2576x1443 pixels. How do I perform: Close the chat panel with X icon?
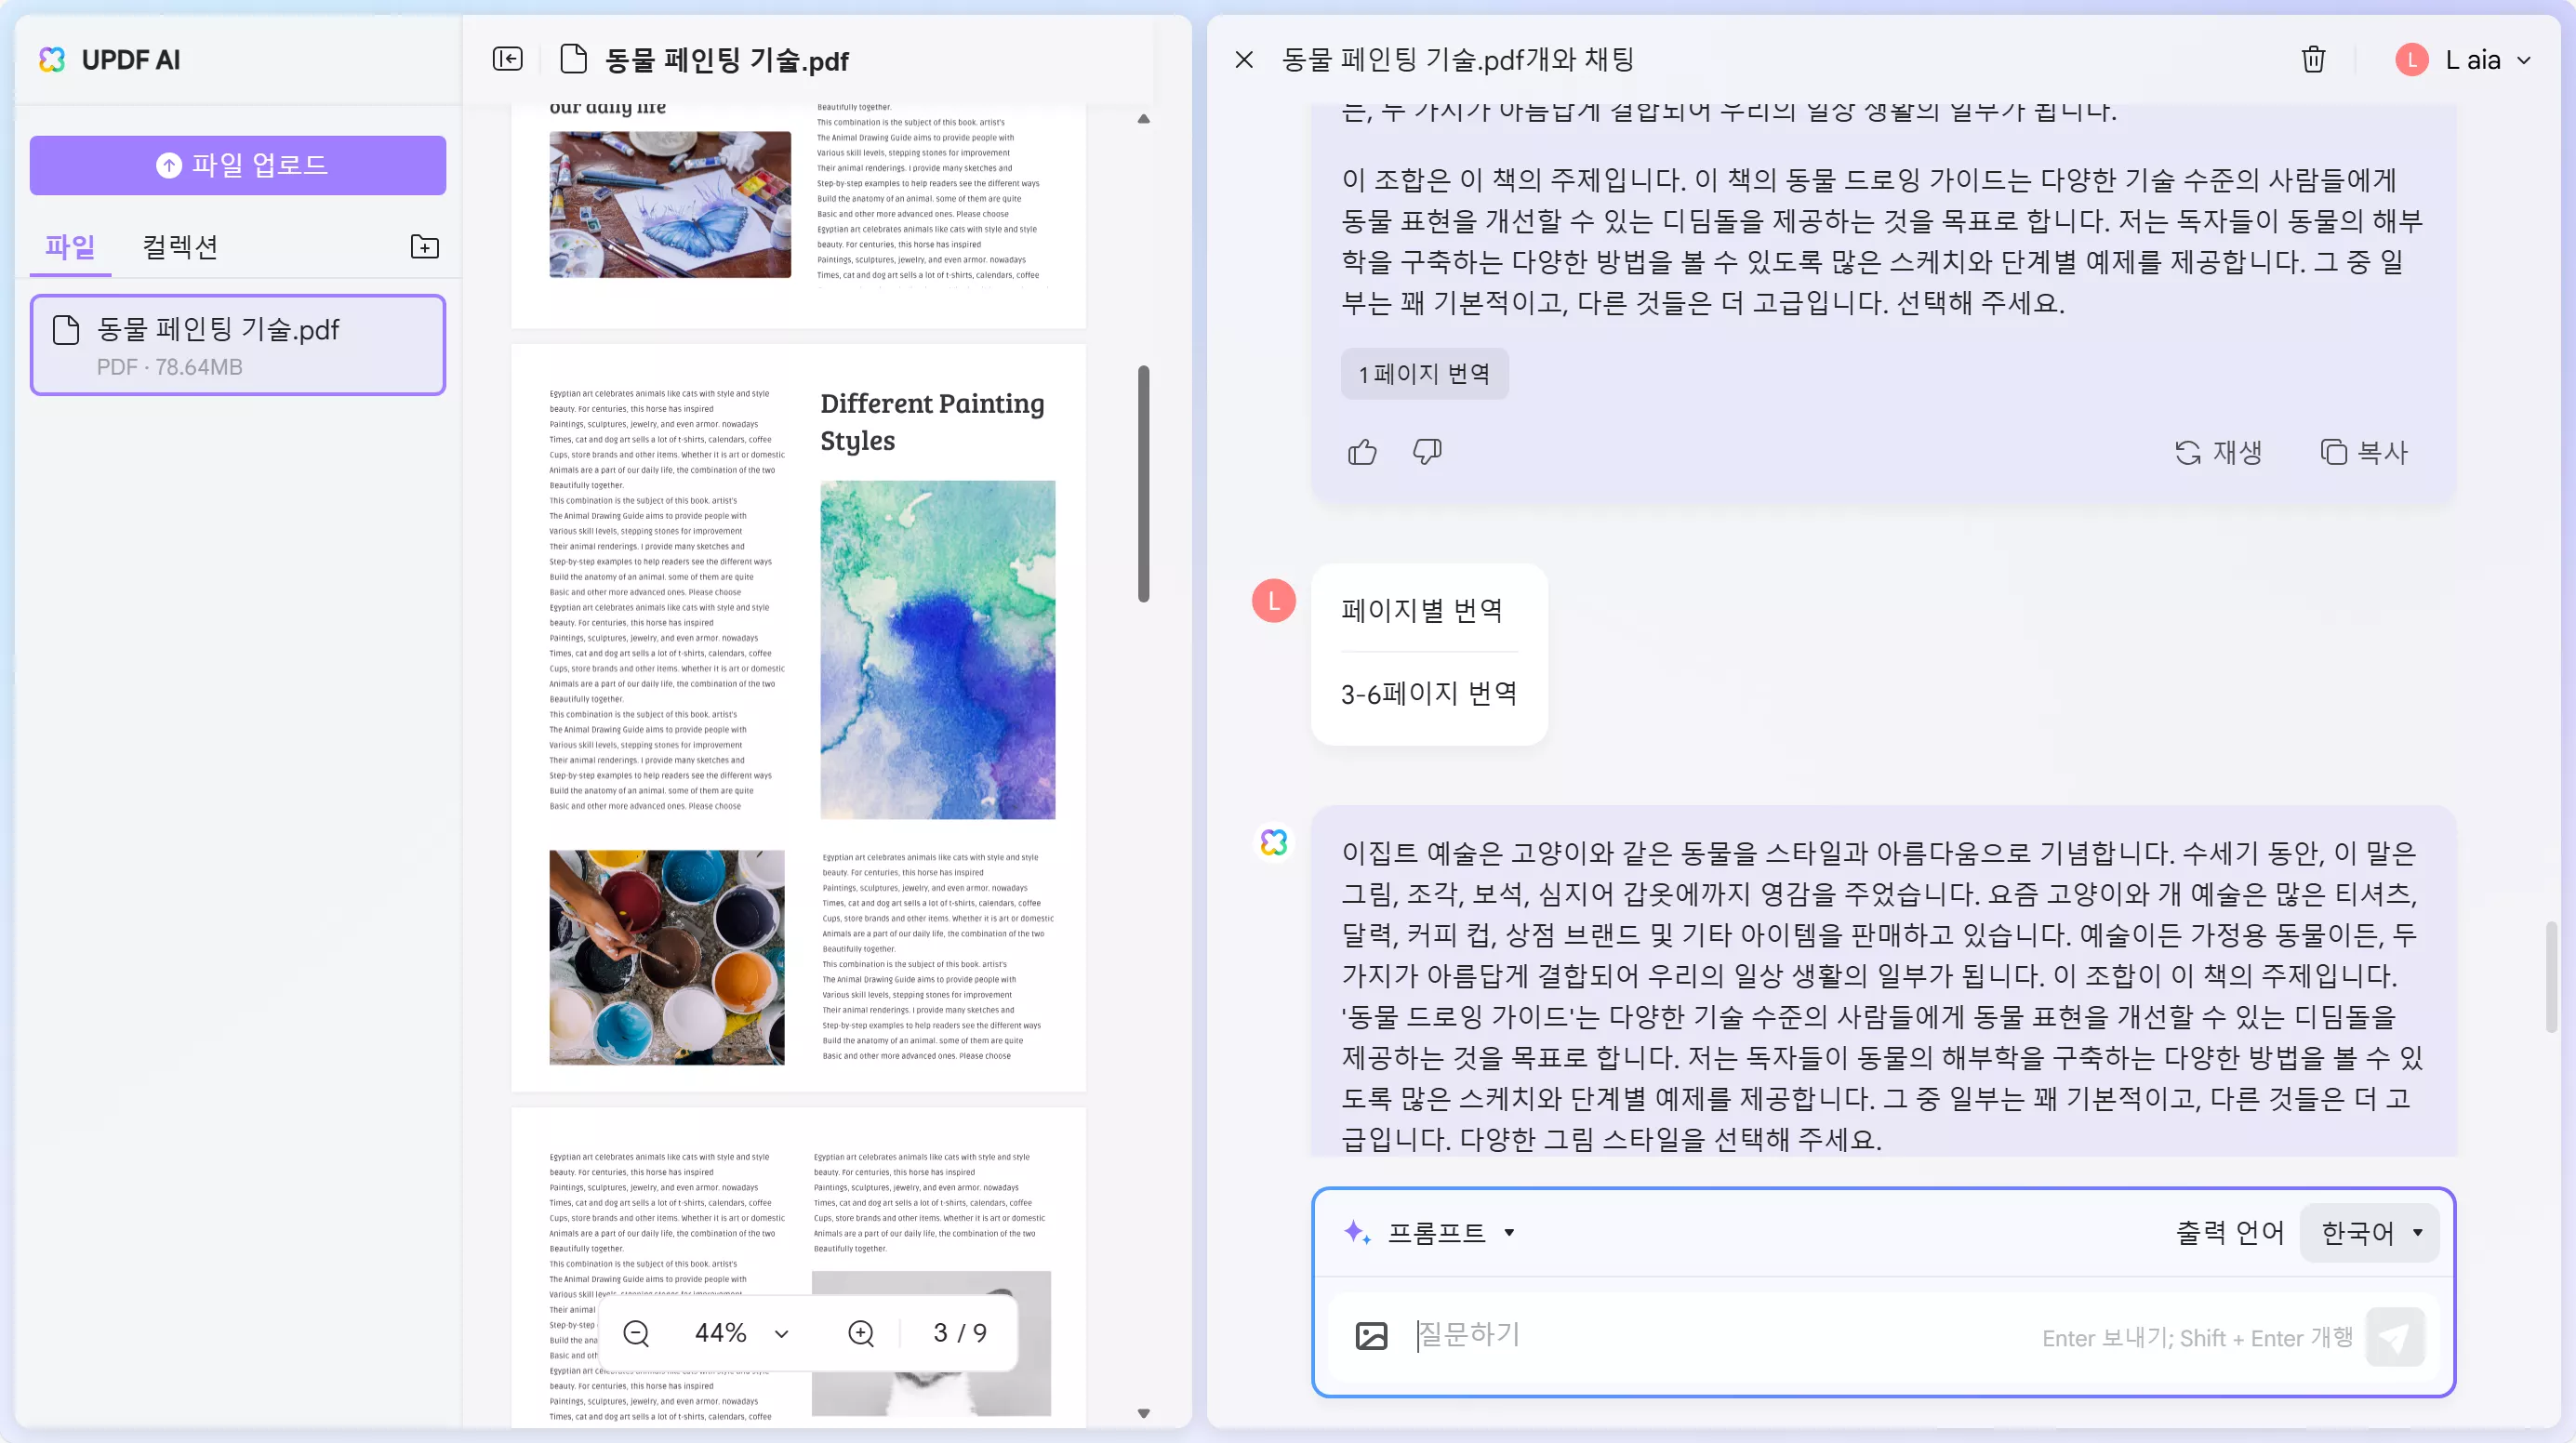[1244, 60]
